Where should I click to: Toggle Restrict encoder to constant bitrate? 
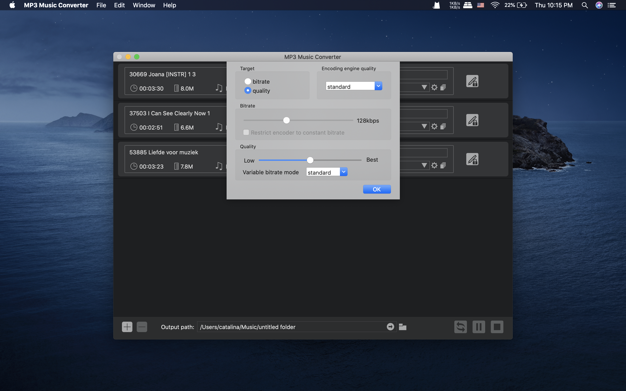tap(246, 132)
